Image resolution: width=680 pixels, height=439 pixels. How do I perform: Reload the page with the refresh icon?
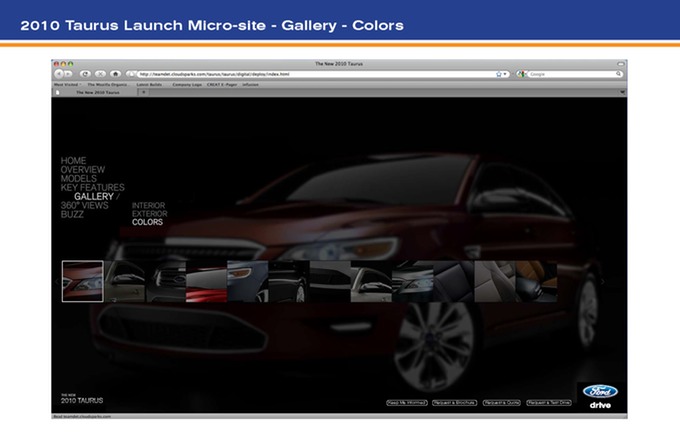point(85,74)
